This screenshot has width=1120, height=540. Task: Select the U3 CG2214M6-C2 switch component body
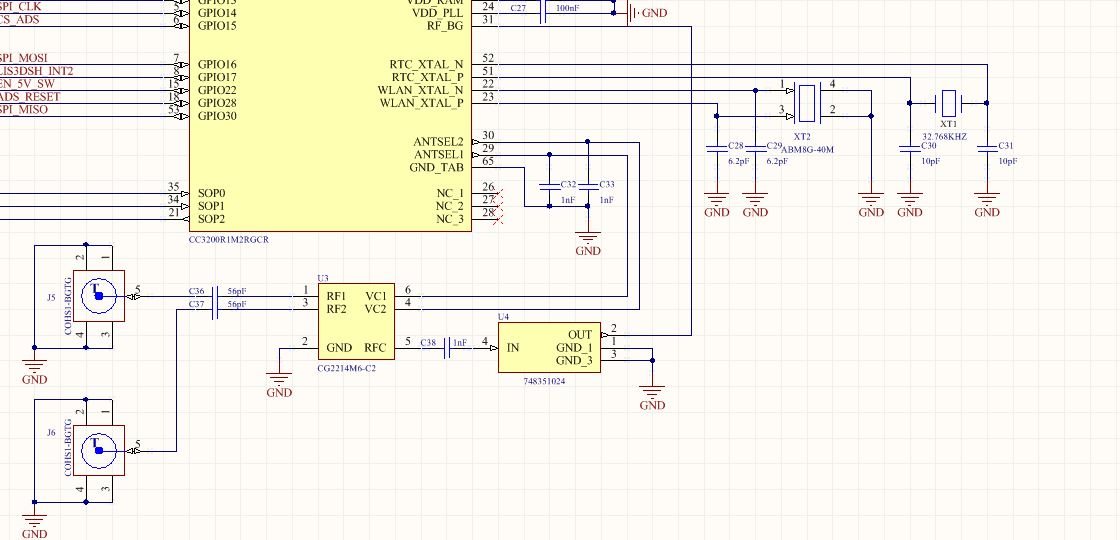click(x=356, y=321)
